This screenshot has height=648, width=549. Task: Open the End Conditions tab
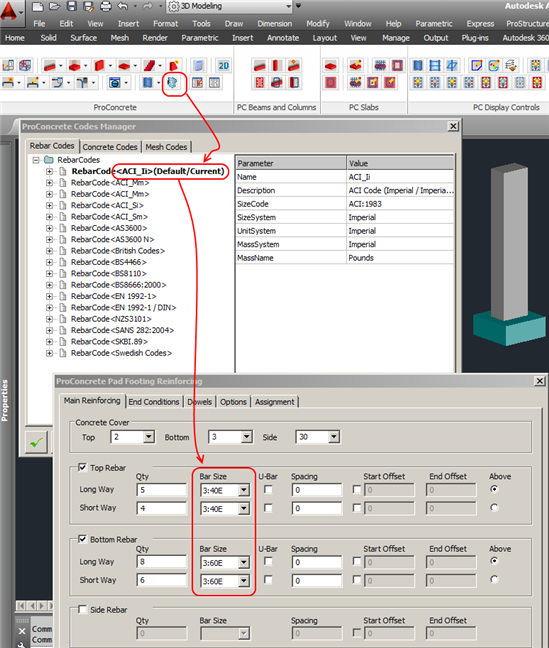pos(154,402)
